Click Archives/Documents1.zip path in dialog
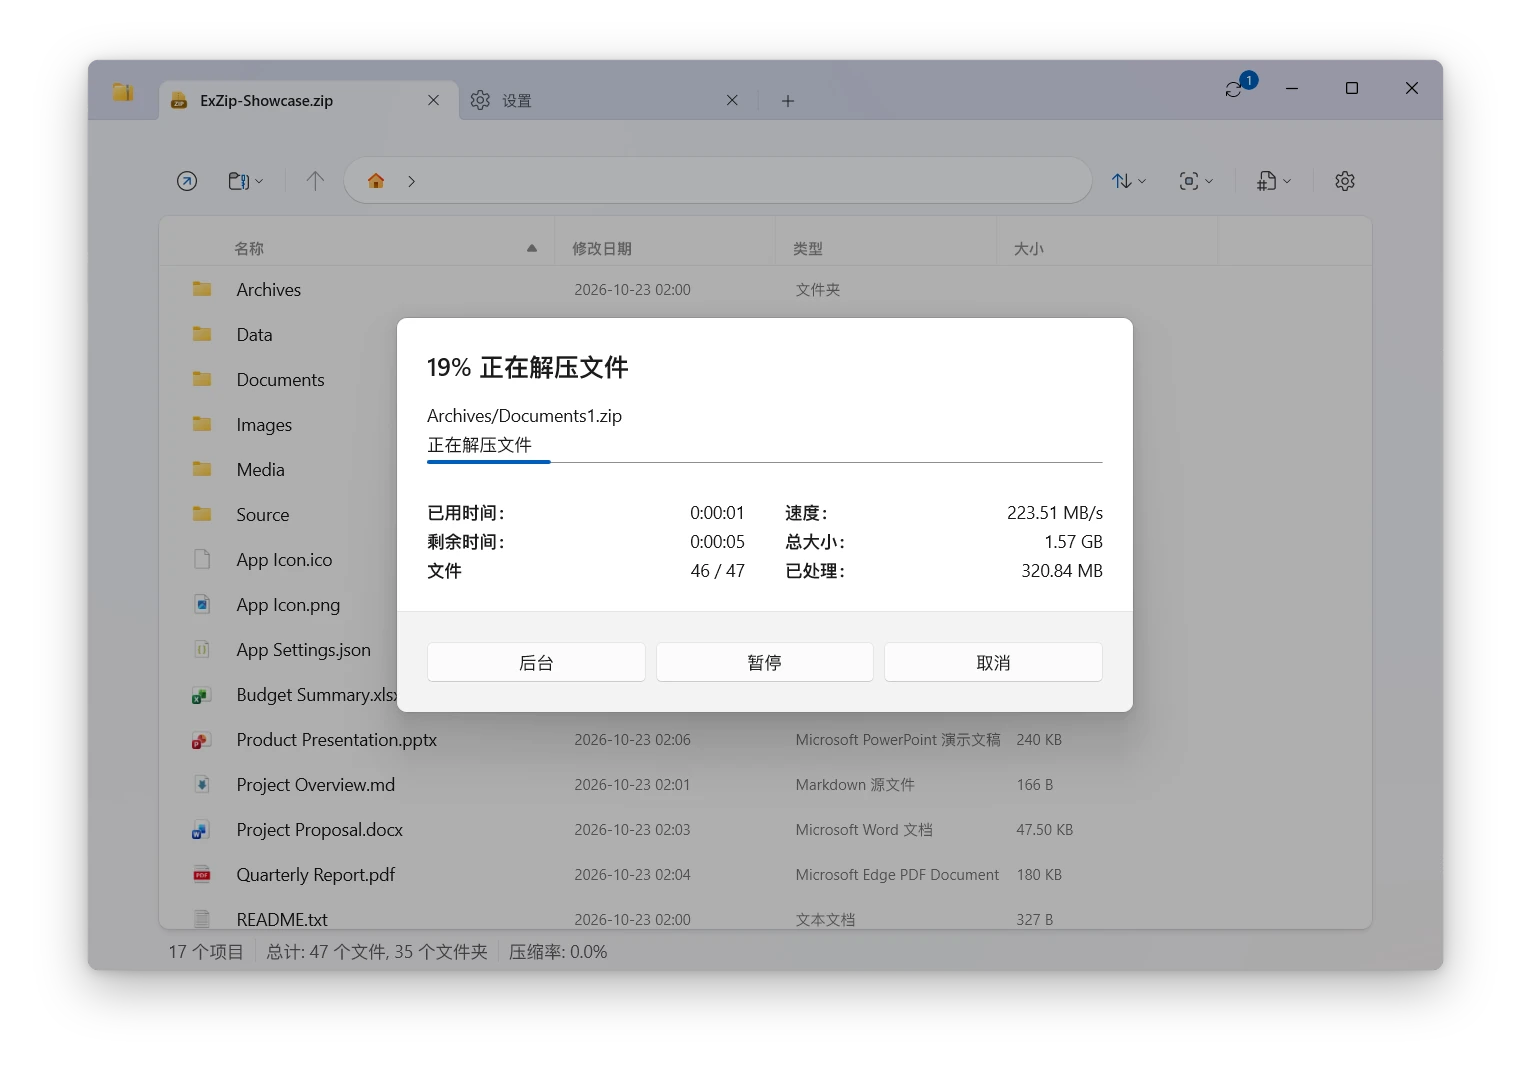This screenshot has width=1531, height=1086. click(524, 416)
